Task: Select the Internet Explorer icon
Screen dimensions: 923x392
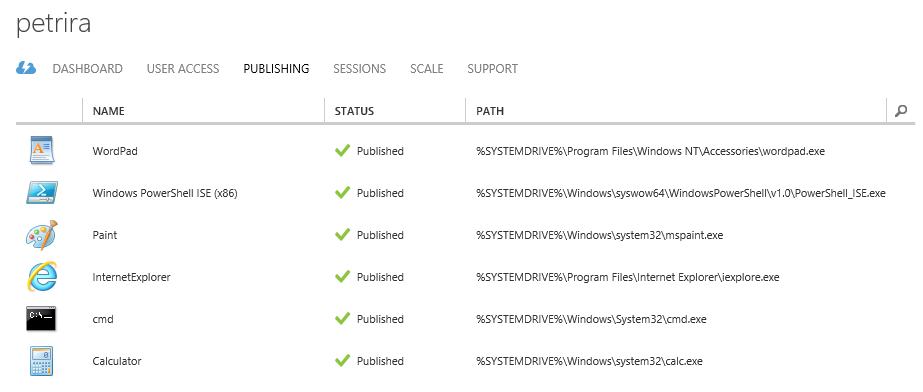Action: 42,277
